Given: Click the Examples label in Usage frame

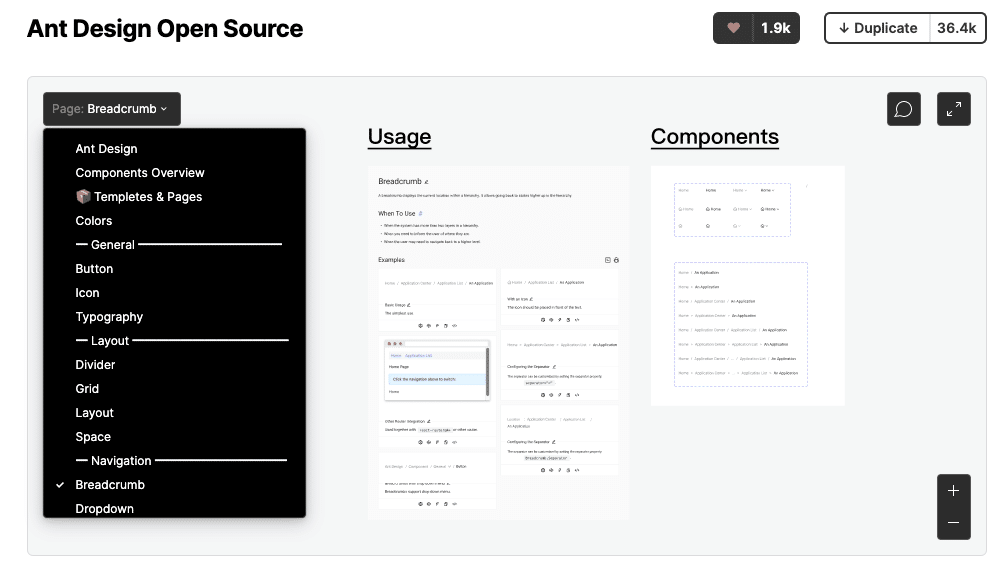Looking at the screenshot, I should pyautogui.click(x=391, y=260).
